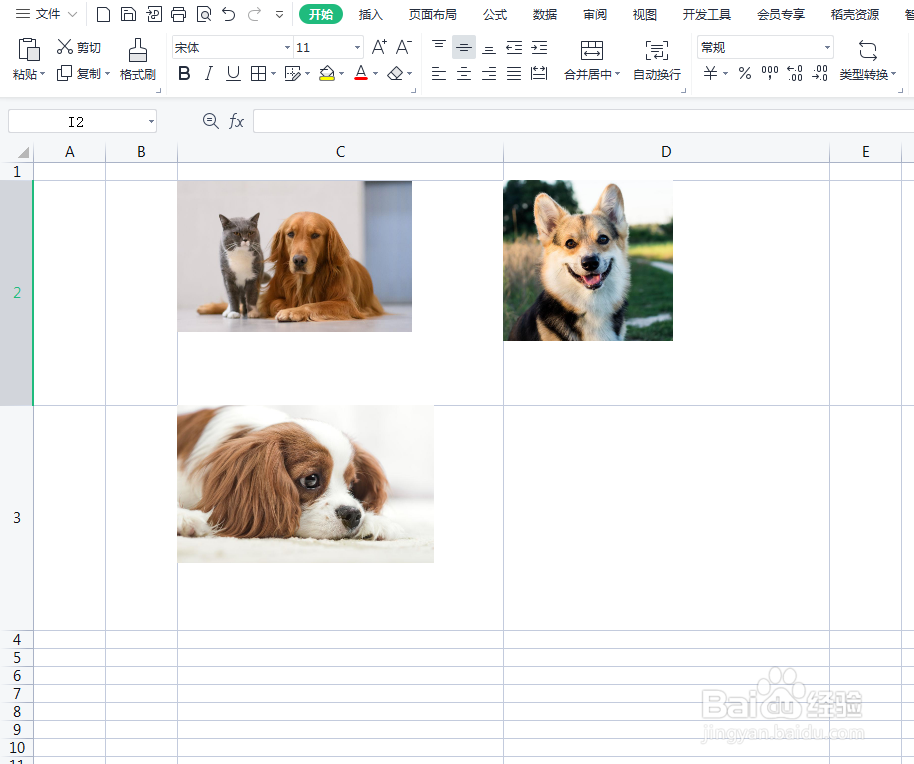Expand font color dropdown arrow

coord(375,73)
